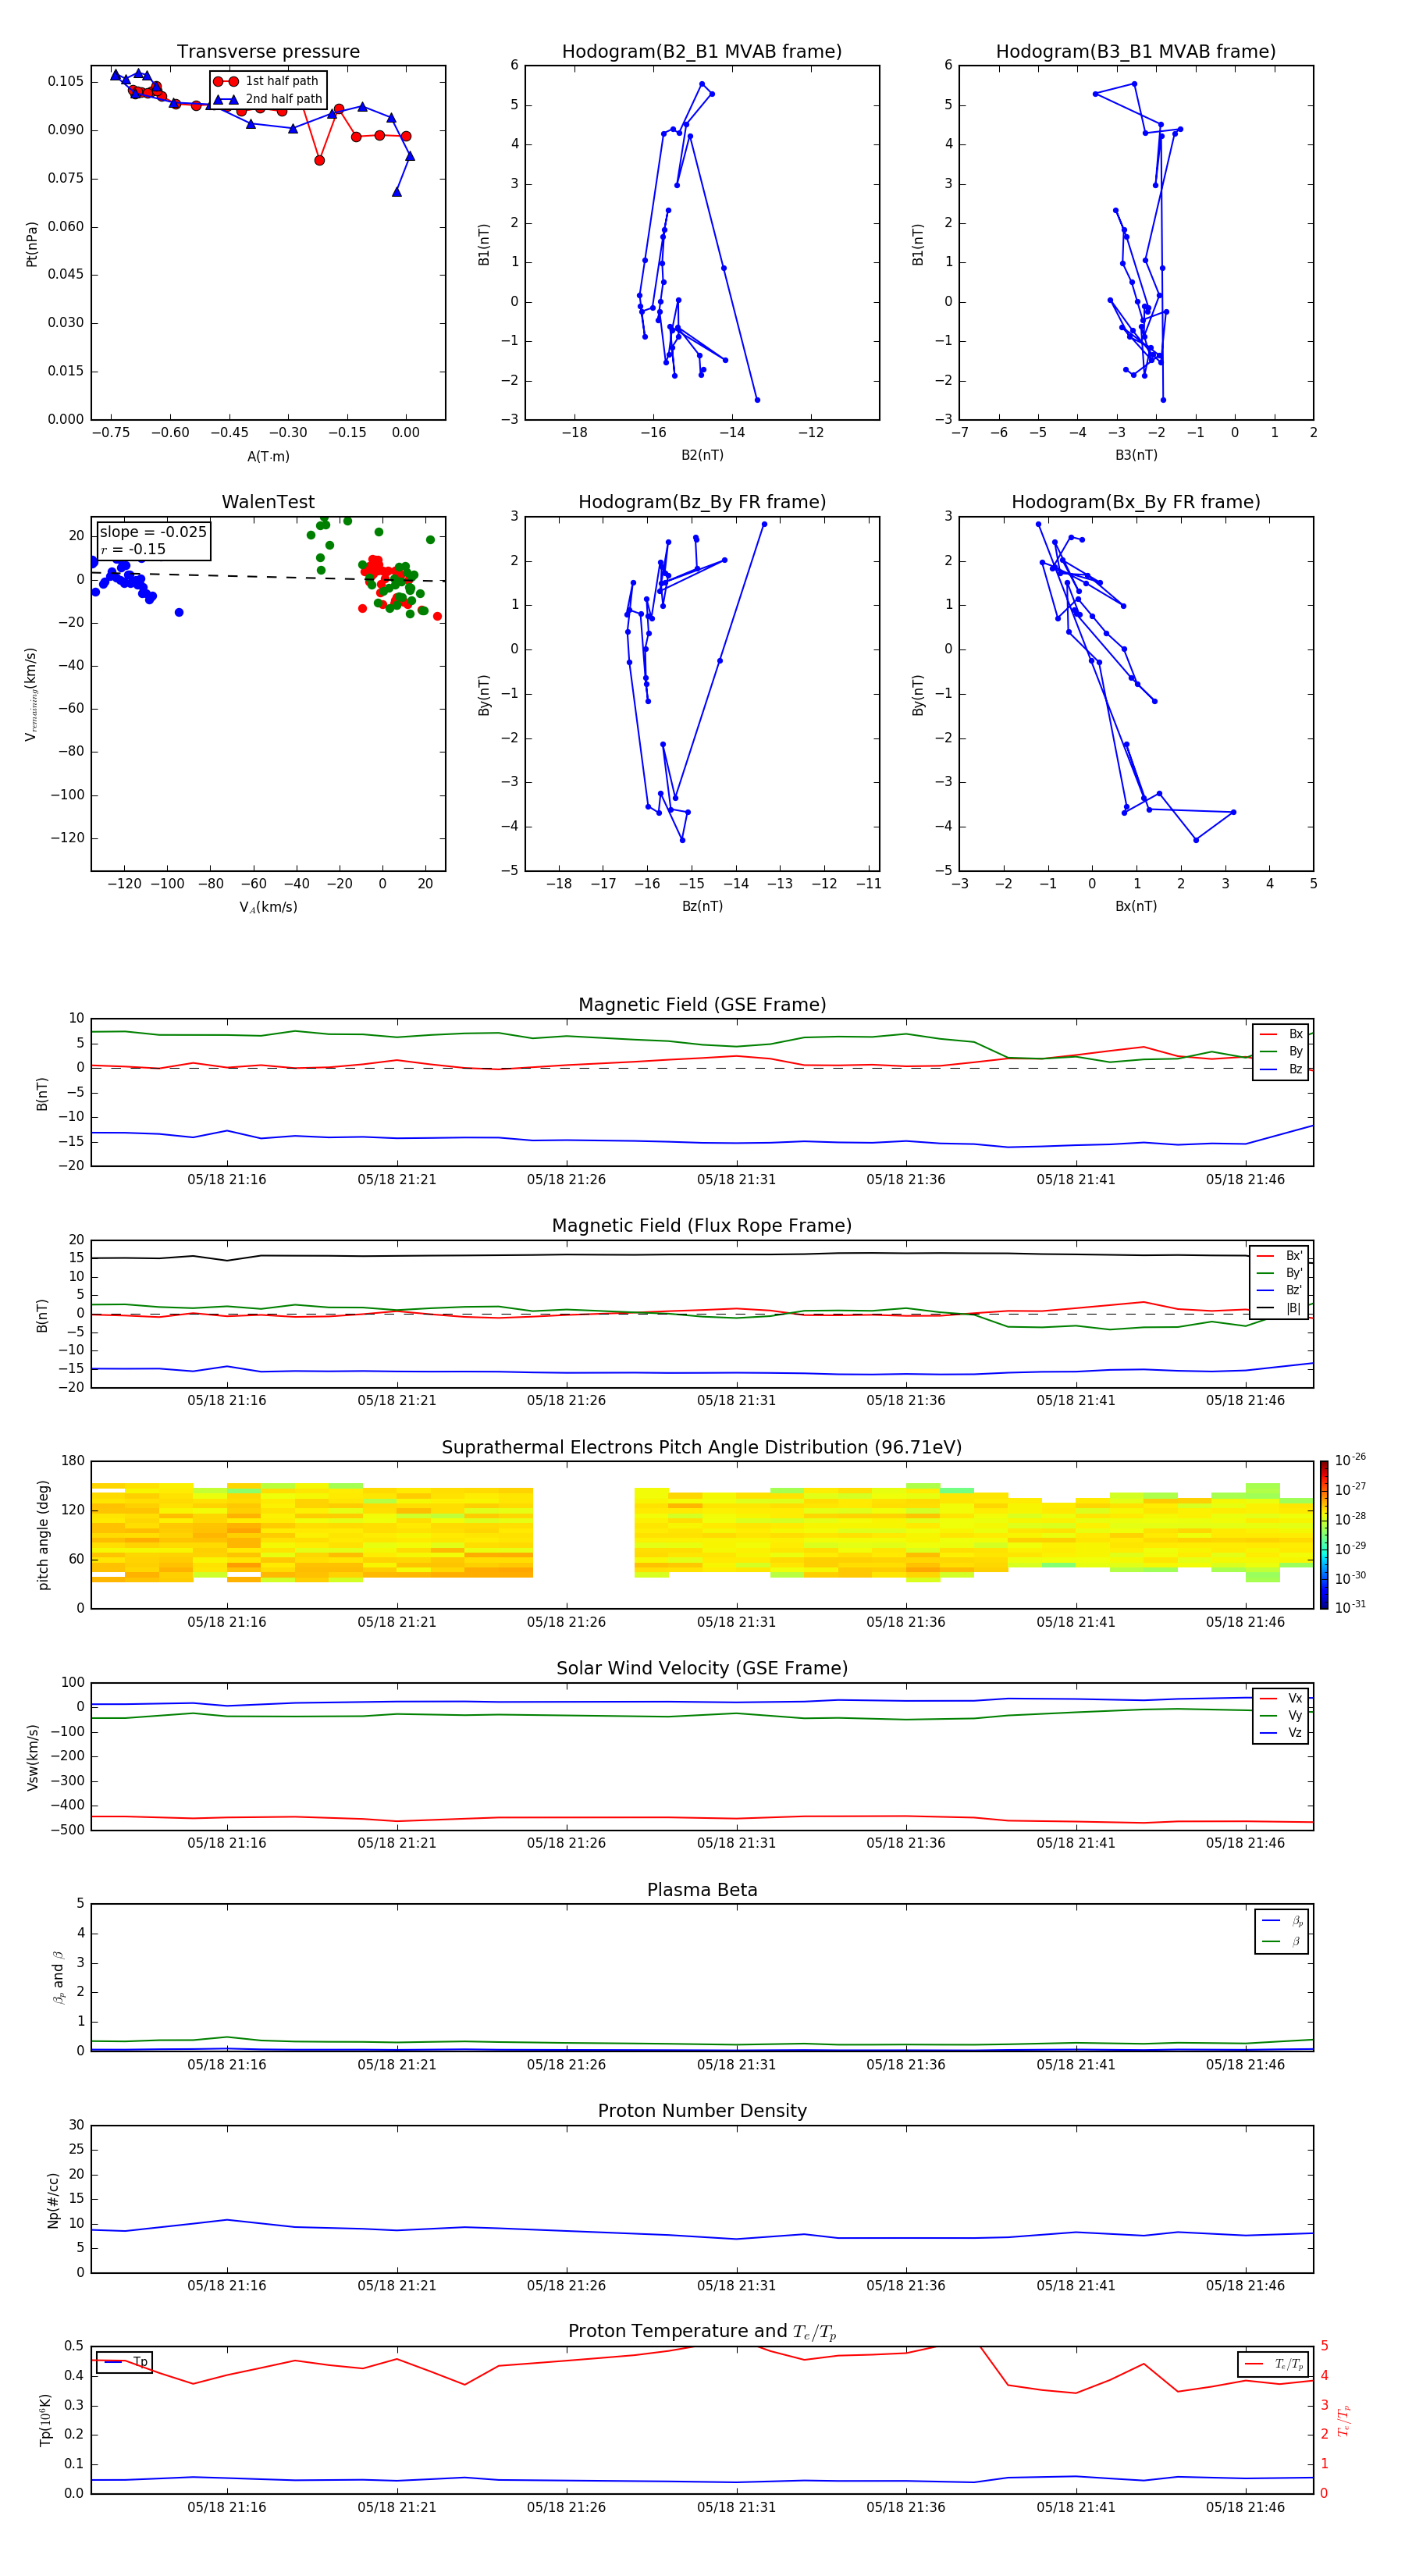
Task: Select the Vy legend entry
Action: [x=1281, y=1715]
